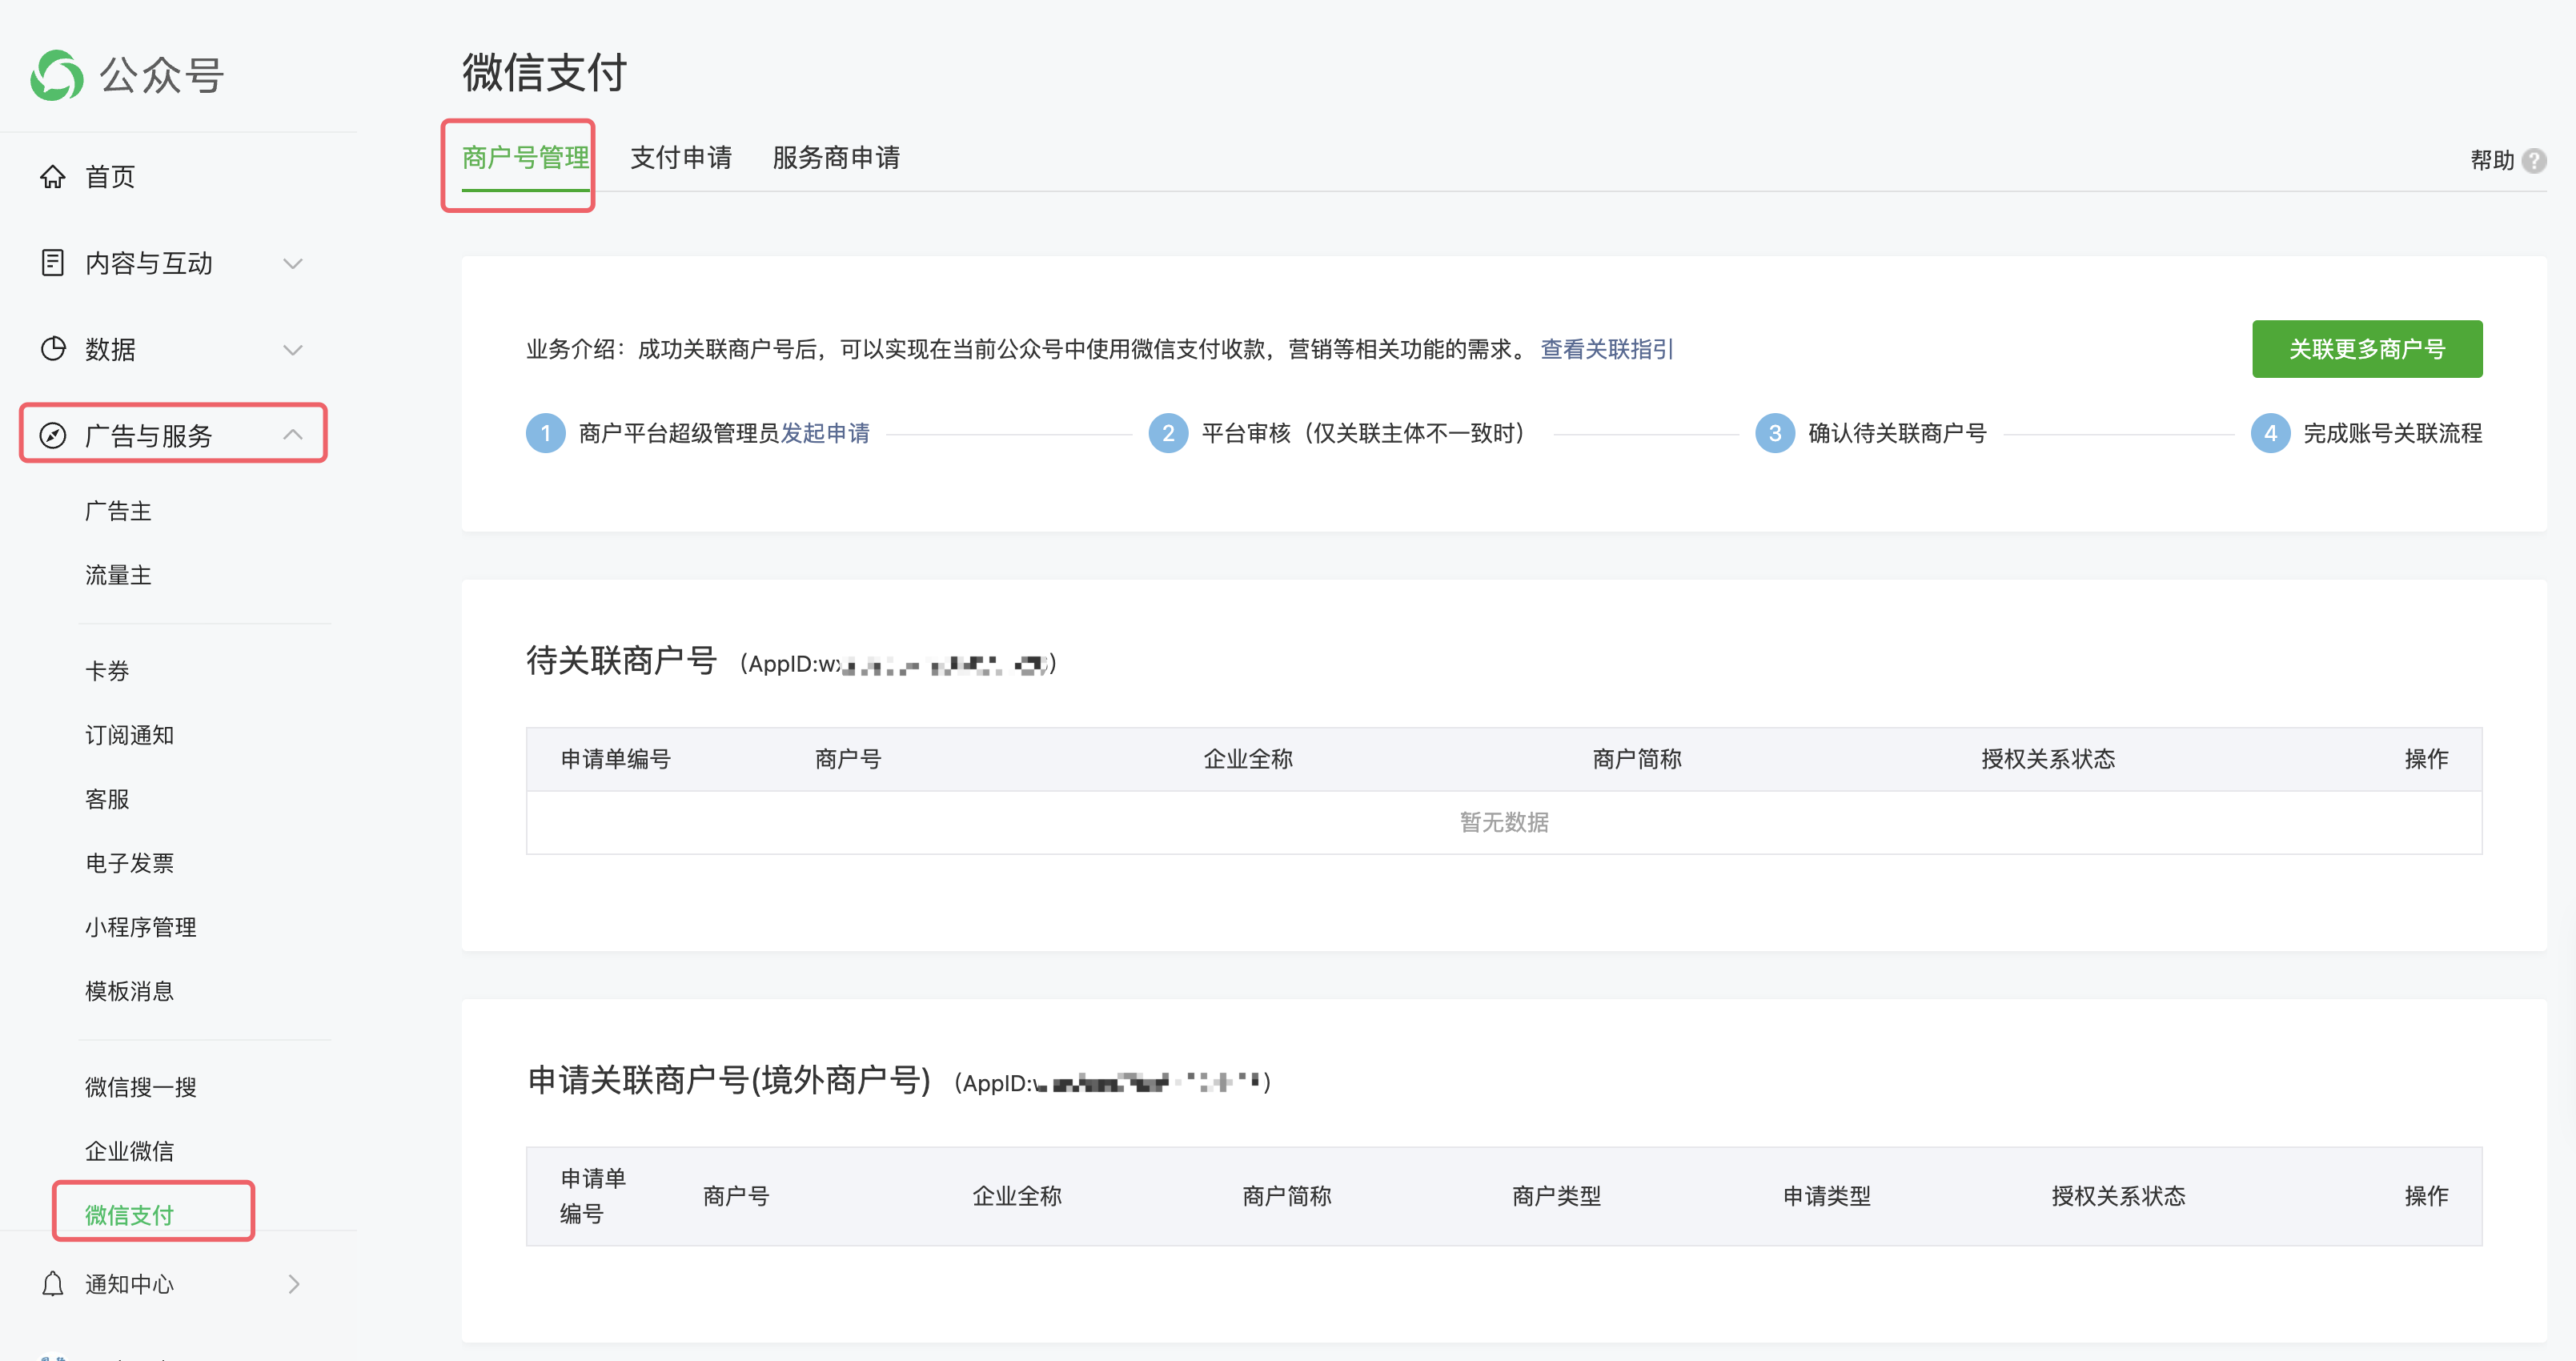Open 微信搜一搜 menu item
2576x1361 pixels.
click(x=140, y=1087)
